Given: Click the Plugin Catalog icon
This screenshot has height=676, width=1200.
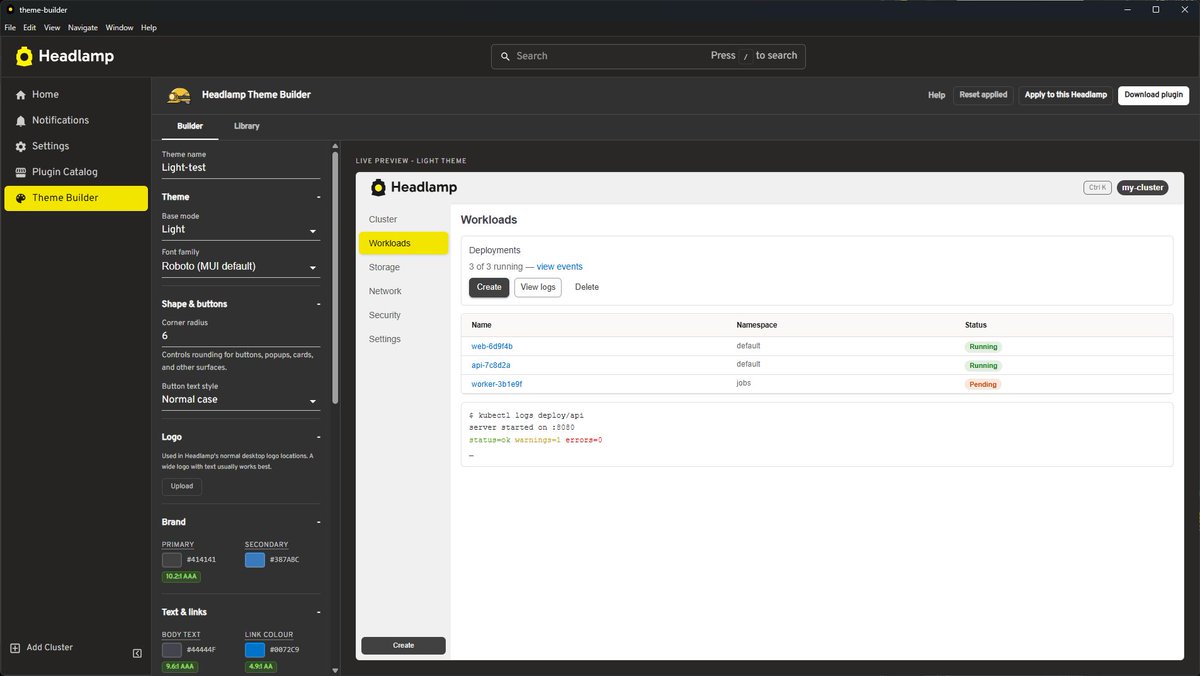Looking at the screenshot, I should click(x=21, y=172).
